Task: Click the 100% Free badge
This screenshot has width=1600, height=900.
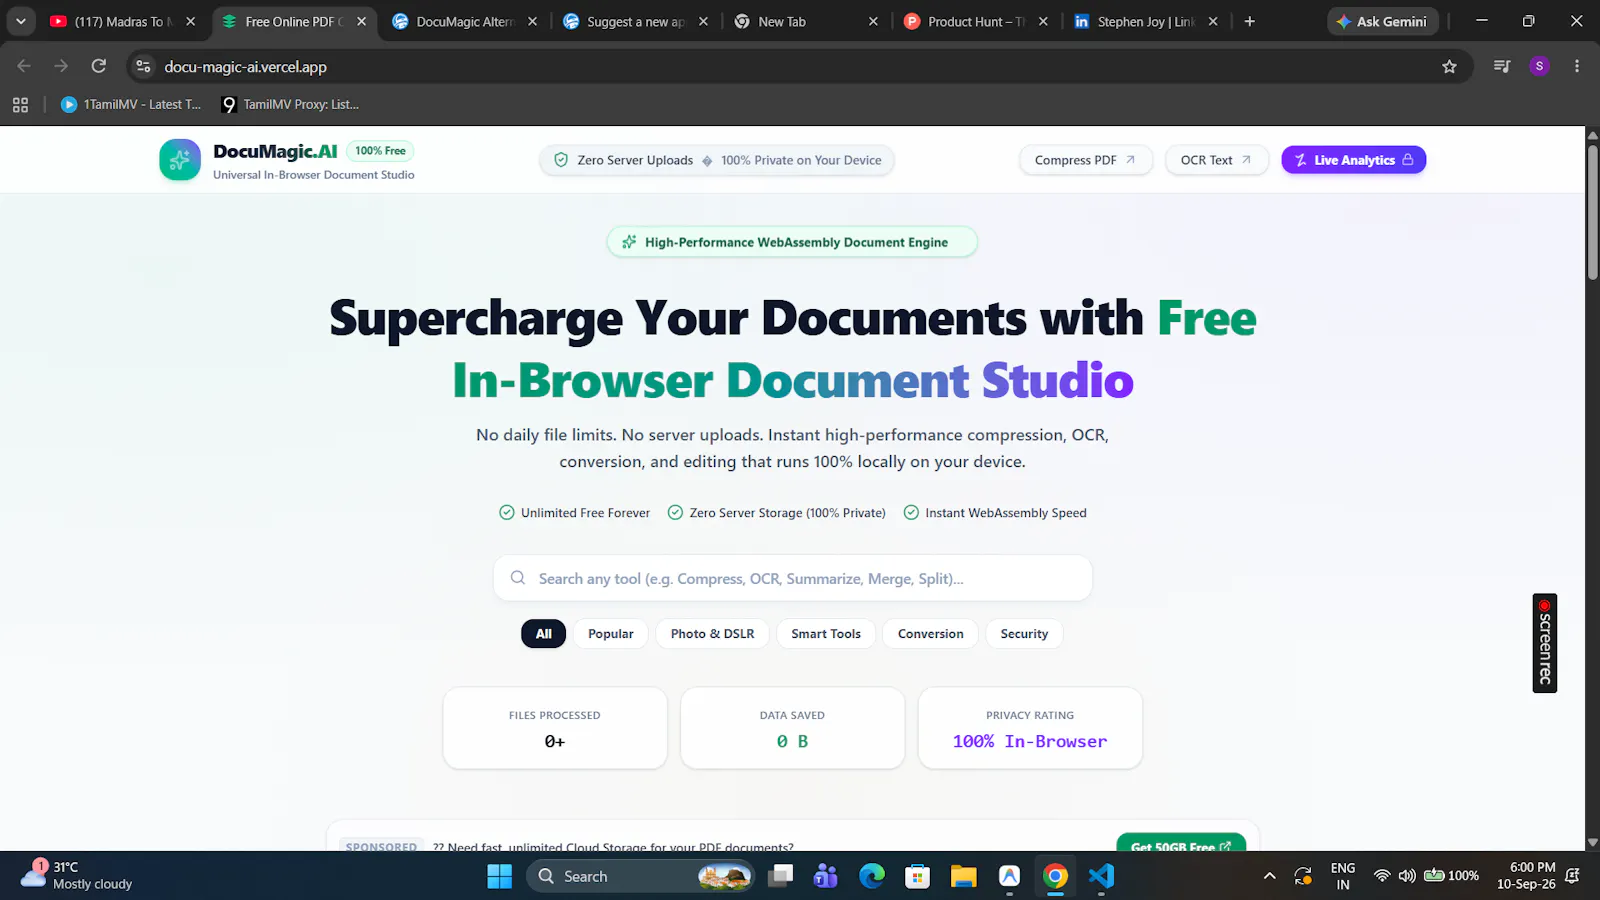Action: click(380, 151)
